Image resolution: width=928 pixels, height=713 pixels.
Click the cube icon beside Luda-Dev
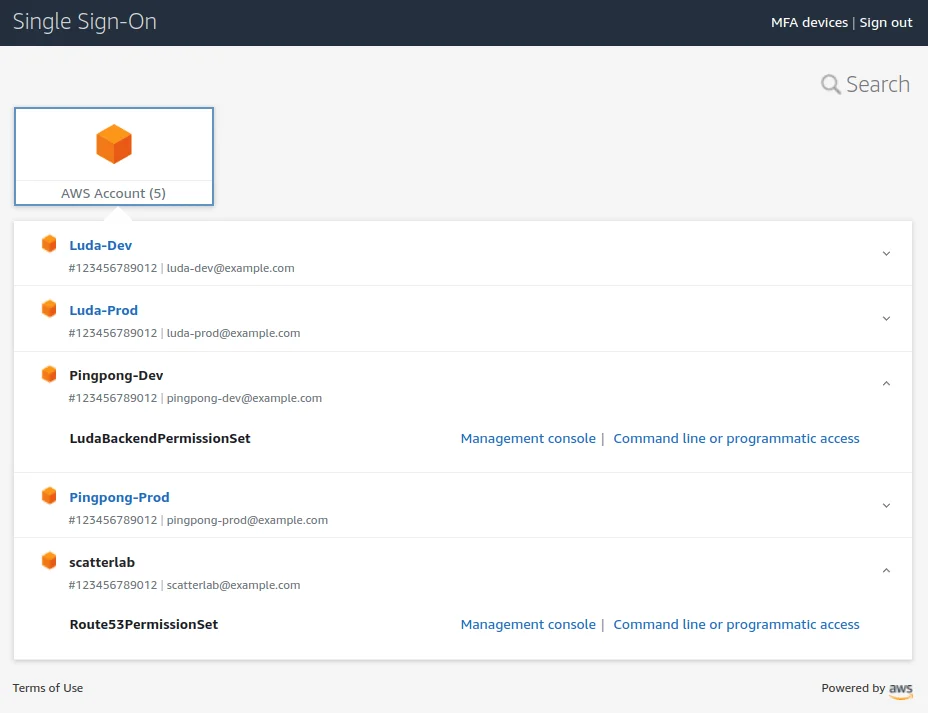(x=49, y=244)
